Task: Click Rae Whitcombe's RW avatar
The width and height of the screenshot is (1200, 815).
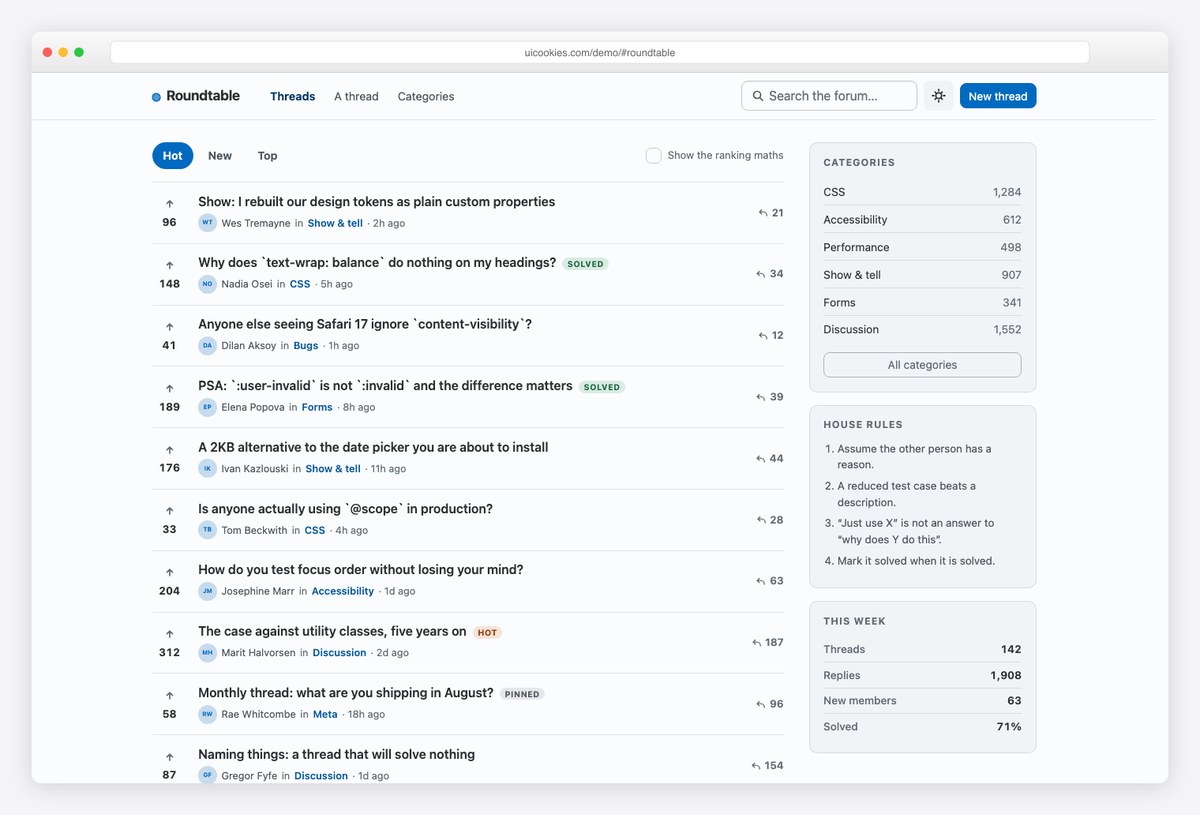Action: pyautogui.click(x=207, y=714)
